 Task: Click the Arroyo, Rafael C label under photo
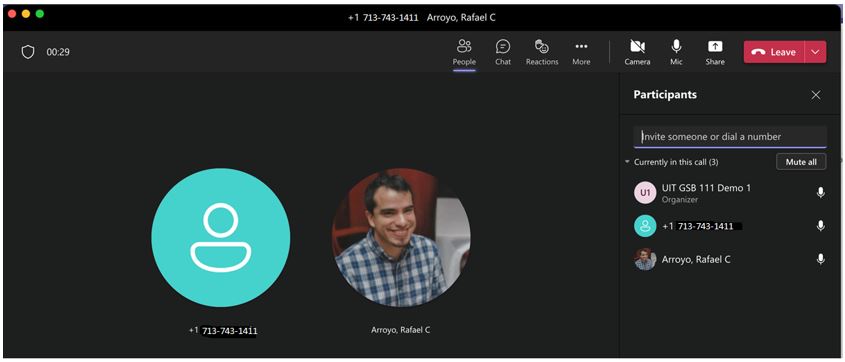pyautogui.click(x=400, y=330)
